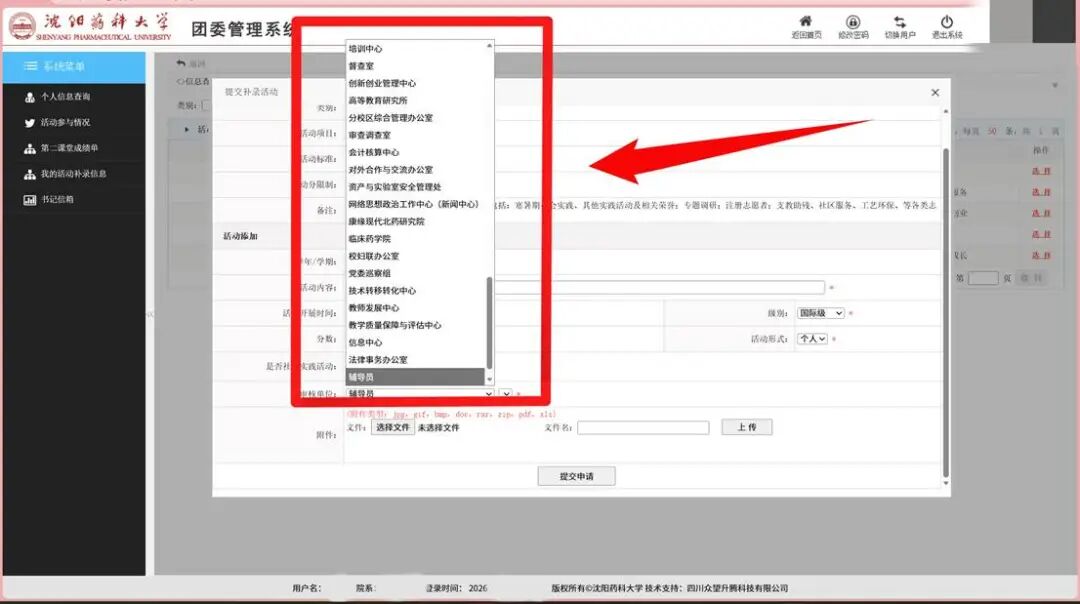This screenshot has height=604, width=1080.
Task: Open the change password lock icon (修改密码)
Action: point(853,22)
